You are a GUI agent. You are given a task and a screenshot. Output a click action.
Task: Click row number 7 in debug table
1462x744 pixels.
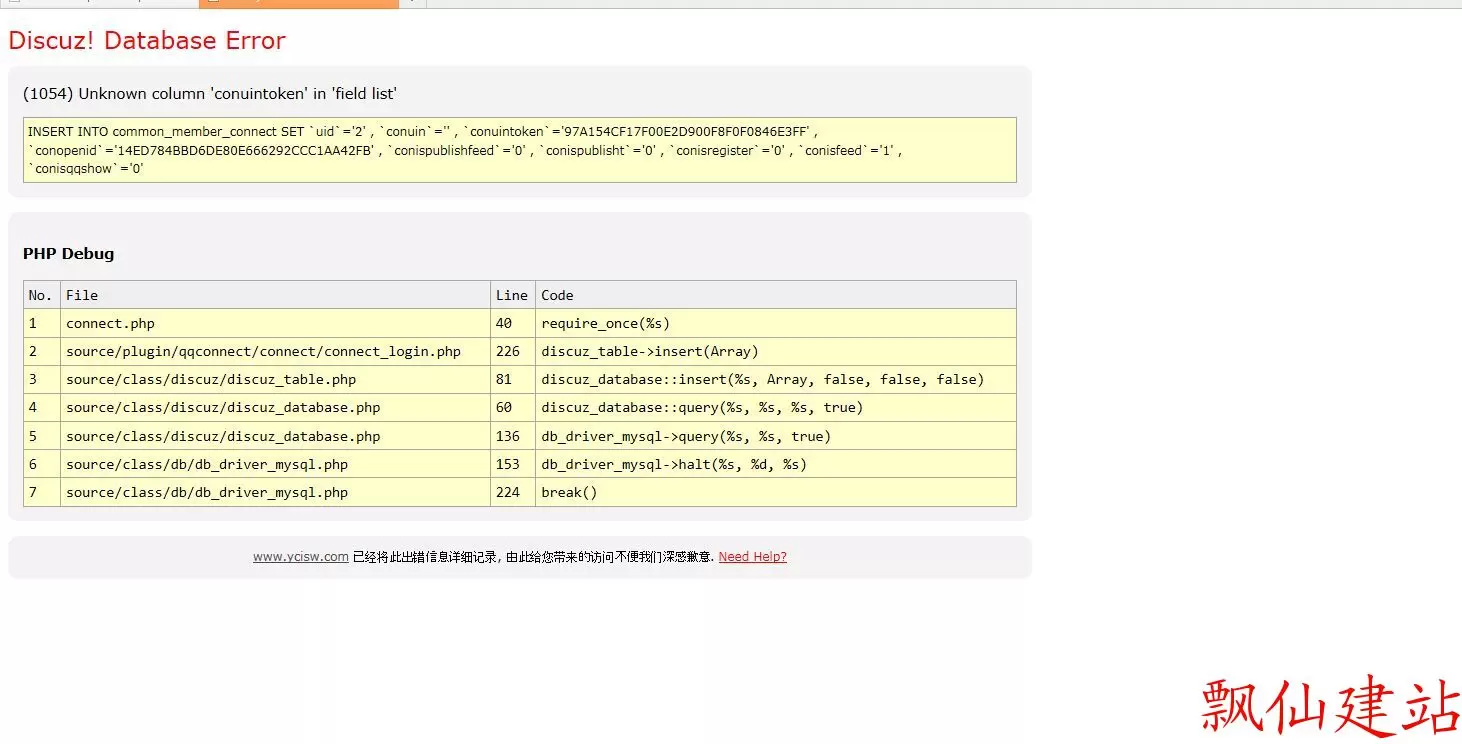pos(42,492)
